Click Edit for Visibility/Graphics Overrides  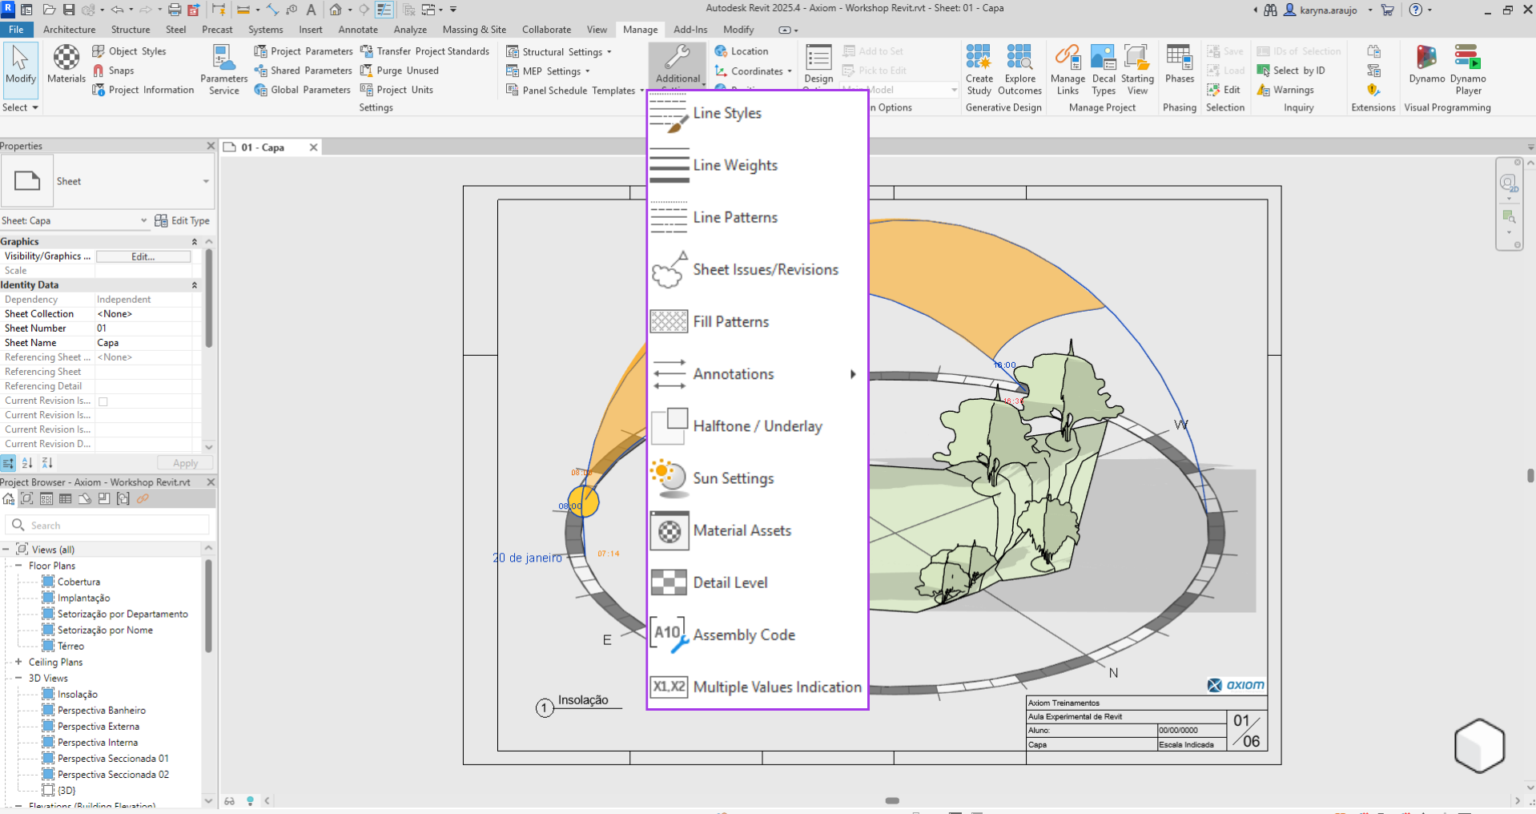tap(143, 256)
